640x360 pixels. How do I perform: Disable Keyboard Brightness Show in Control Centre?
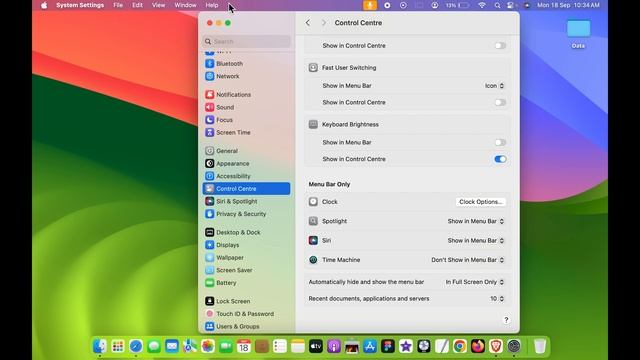click(x=500, y=159)
